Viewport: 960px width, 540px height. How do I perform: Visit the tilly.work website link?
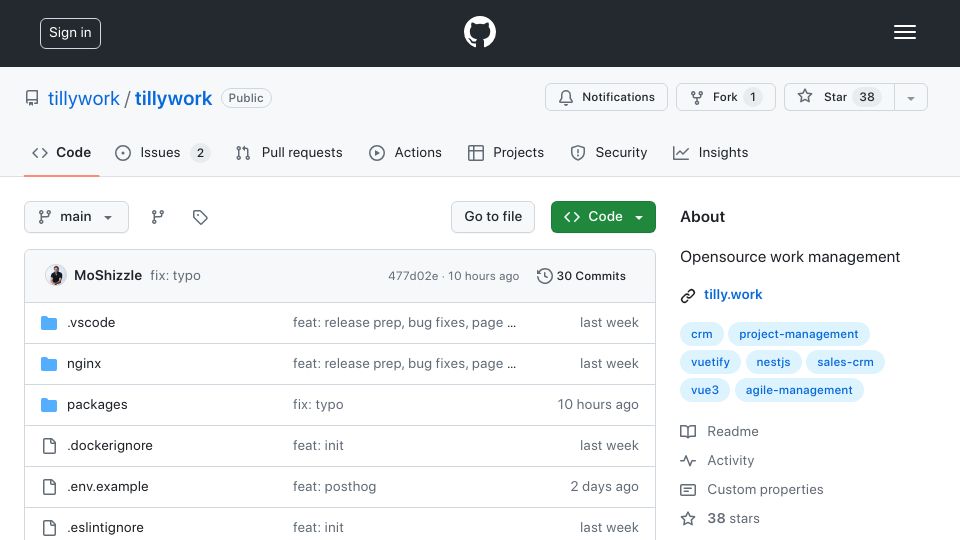(733, 294)
